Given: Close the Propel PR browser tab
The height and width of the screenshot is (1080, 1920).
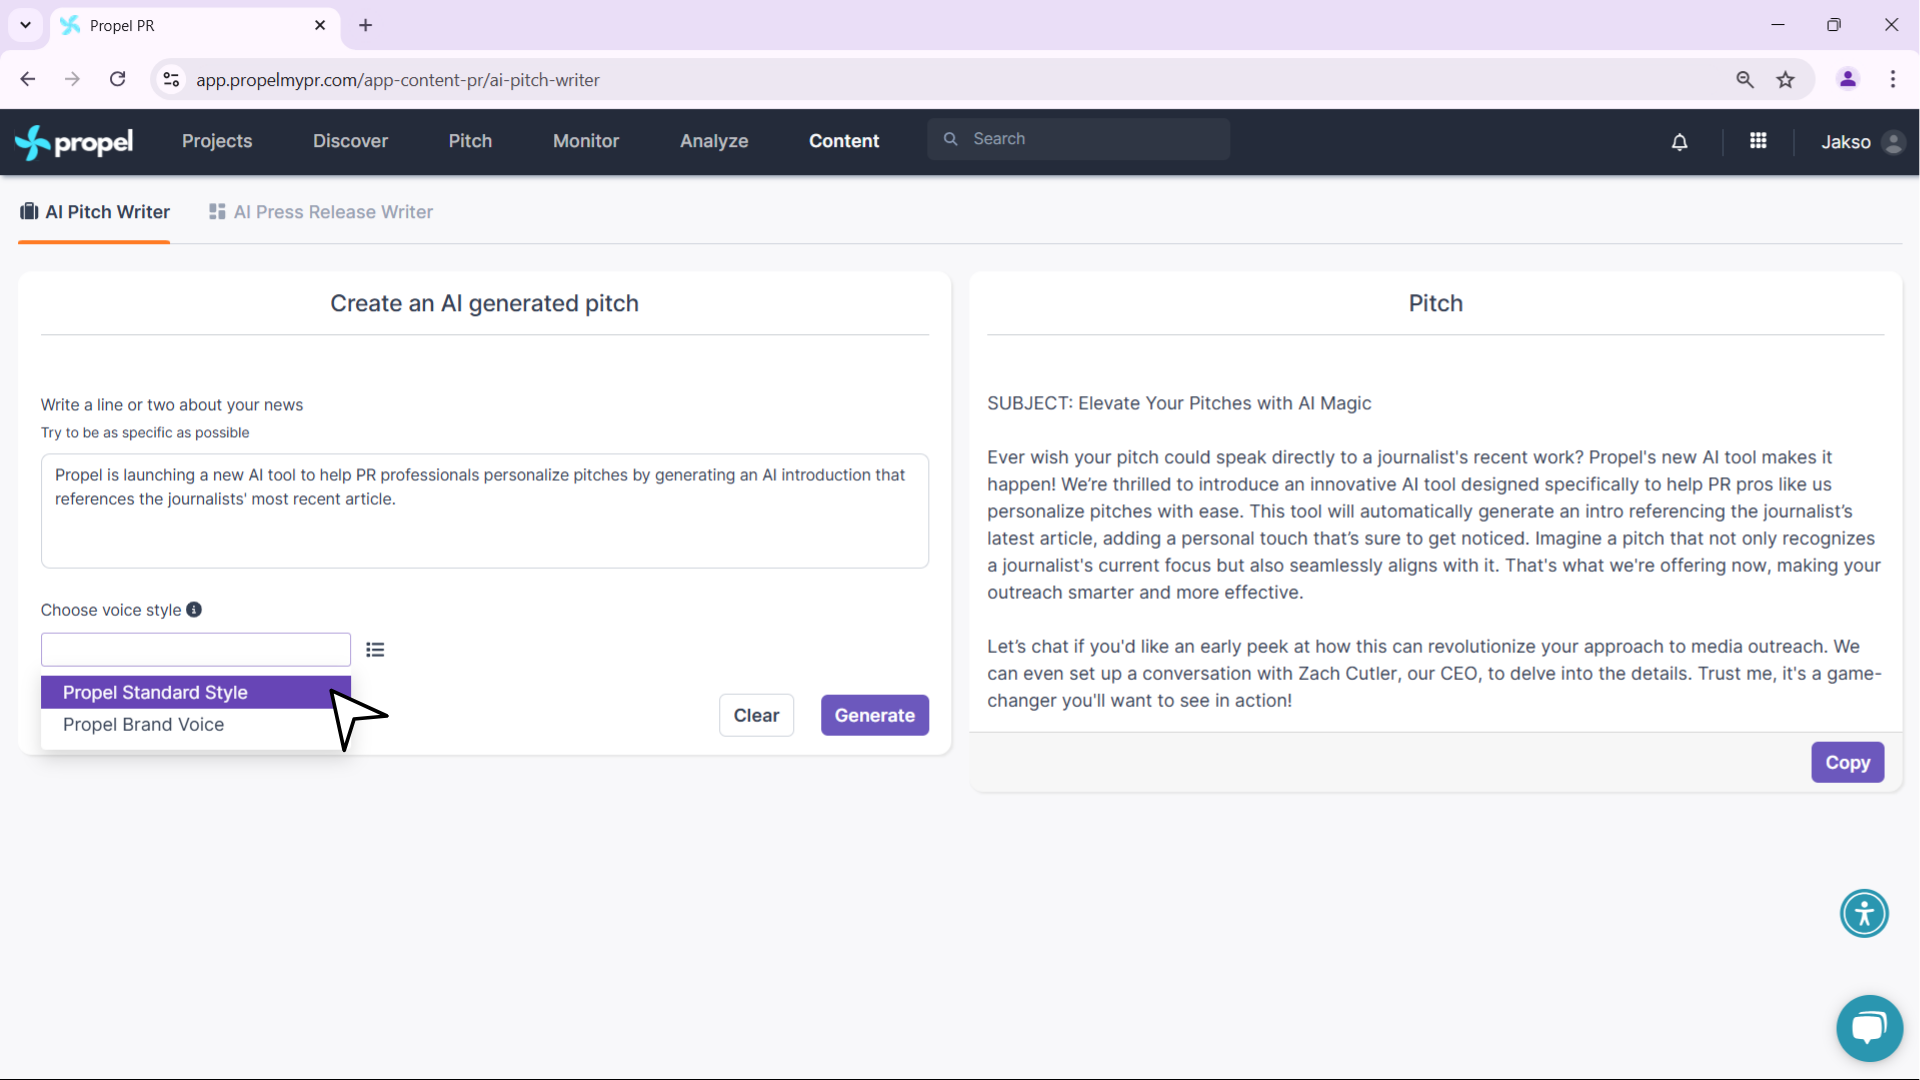Looking at the screenshot, I should 320,25.
